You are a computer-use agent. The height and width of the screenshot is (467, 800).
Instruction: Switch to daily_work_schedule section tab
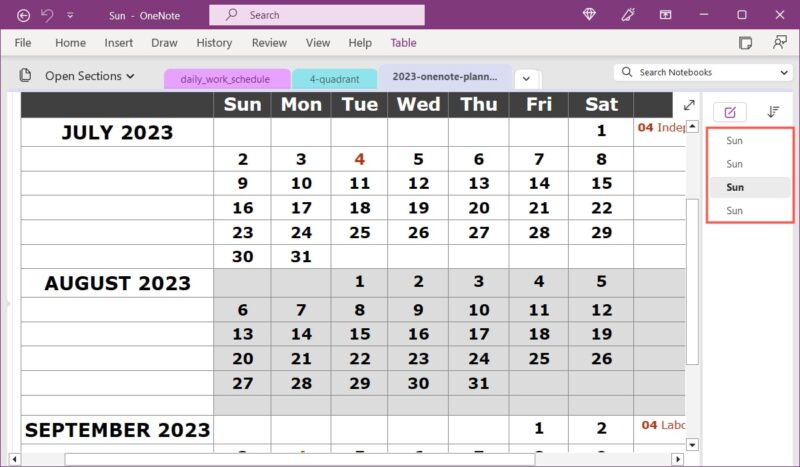227,79
